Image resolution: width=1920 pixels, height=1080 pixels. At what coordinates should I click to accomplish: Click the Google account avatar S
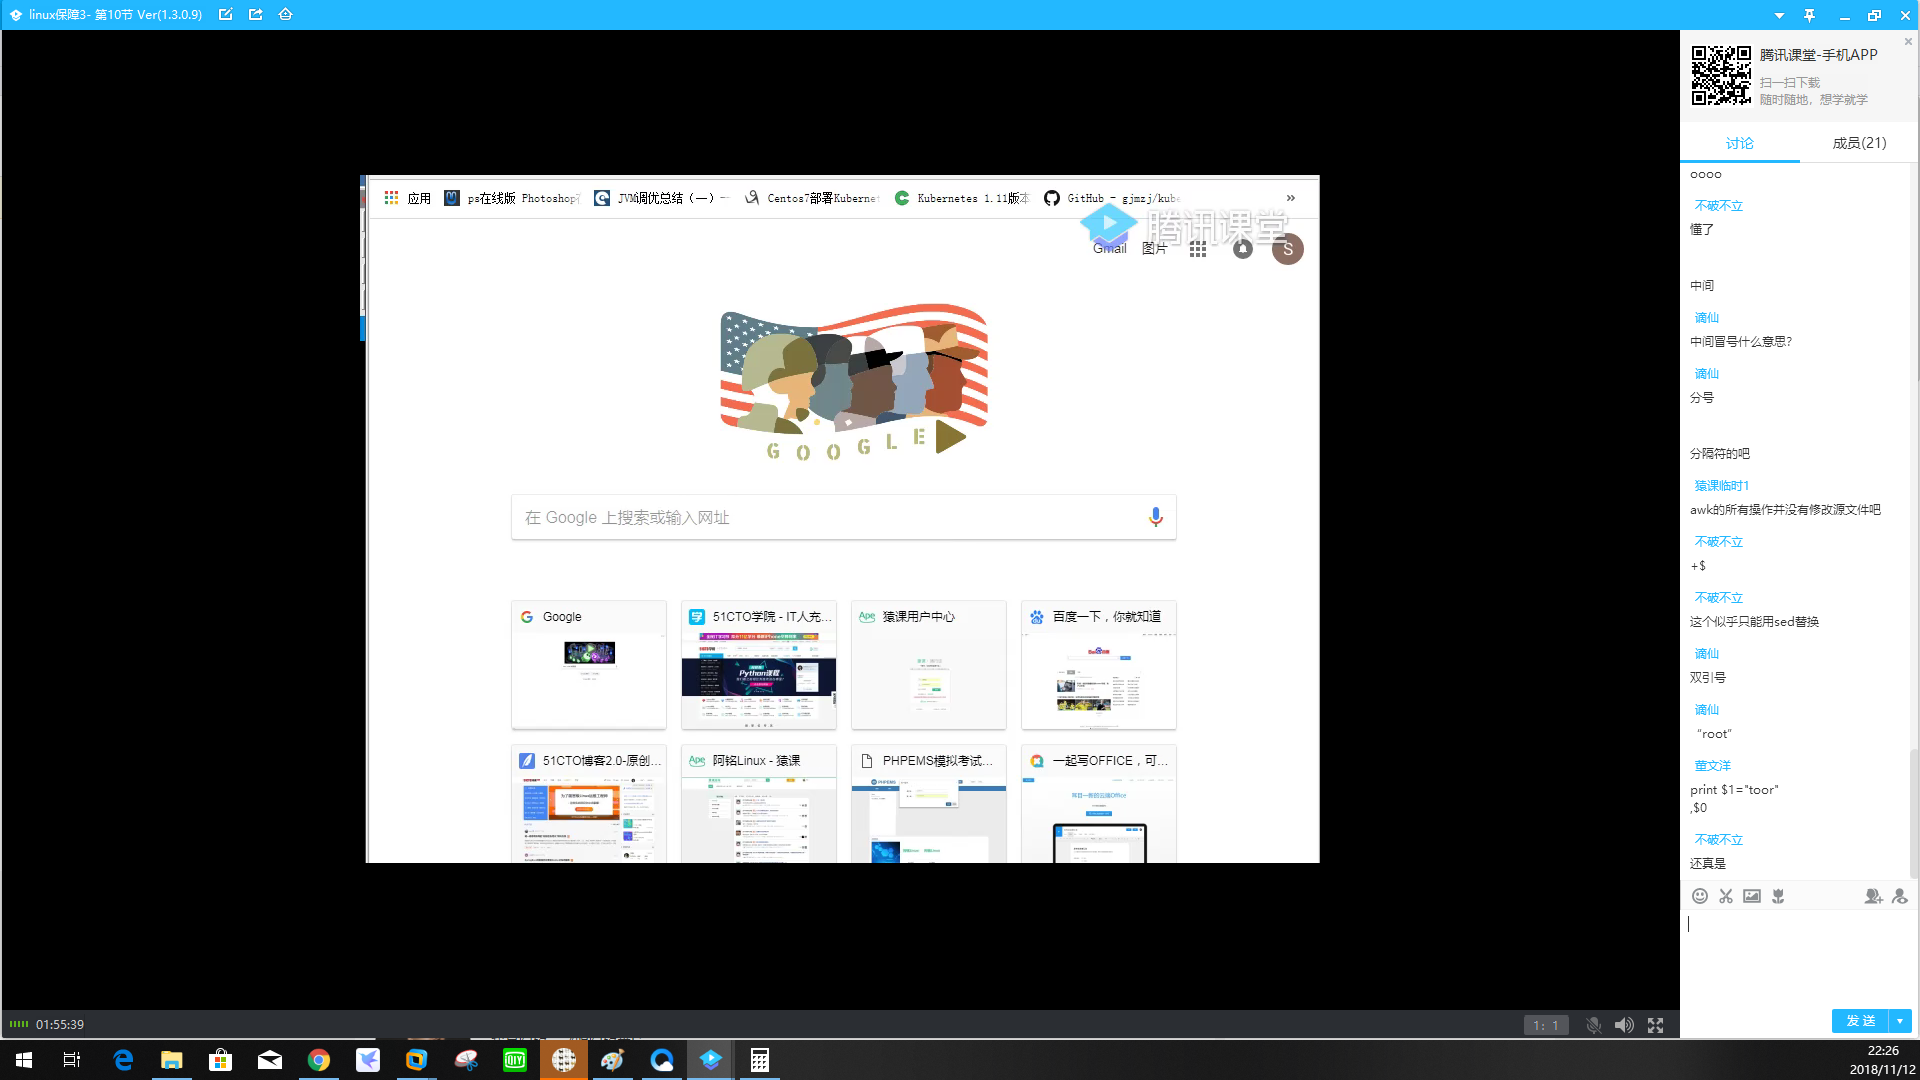[x=1288, y=249]
